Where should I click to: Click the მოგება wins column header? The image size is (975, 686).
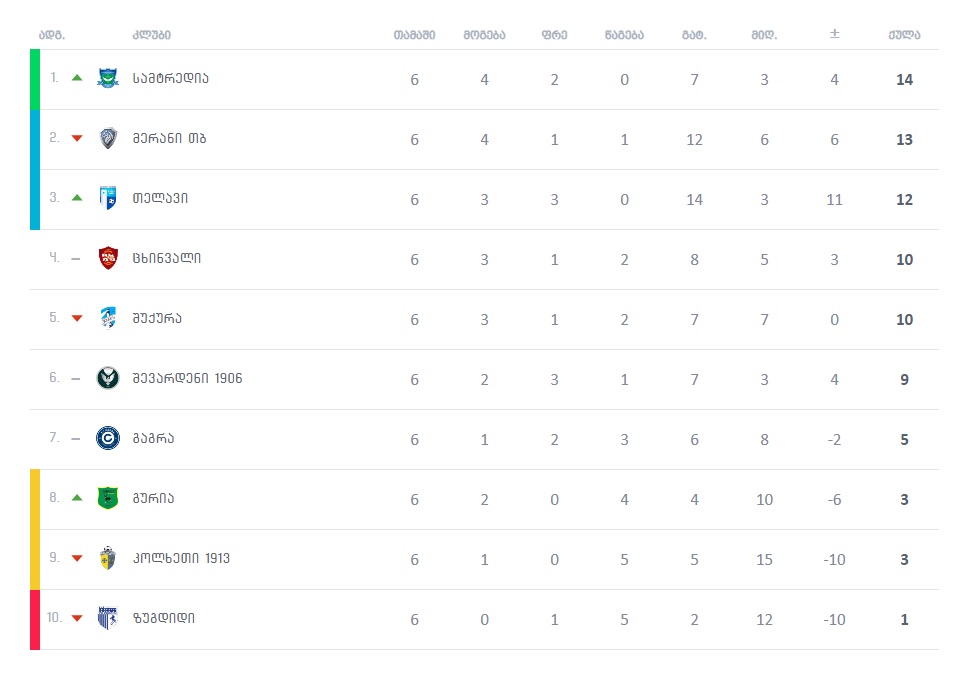coord(484,35)
